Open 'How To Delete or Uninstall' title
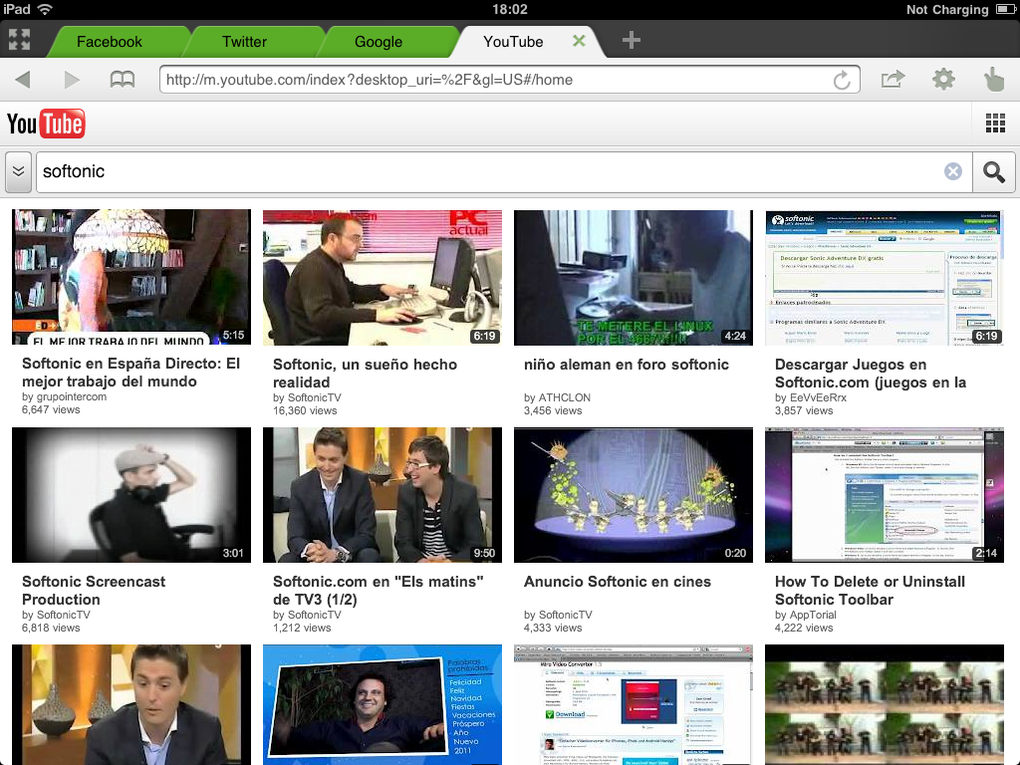The height and width of the screenshot is (765, 1020). coord(870,590)
